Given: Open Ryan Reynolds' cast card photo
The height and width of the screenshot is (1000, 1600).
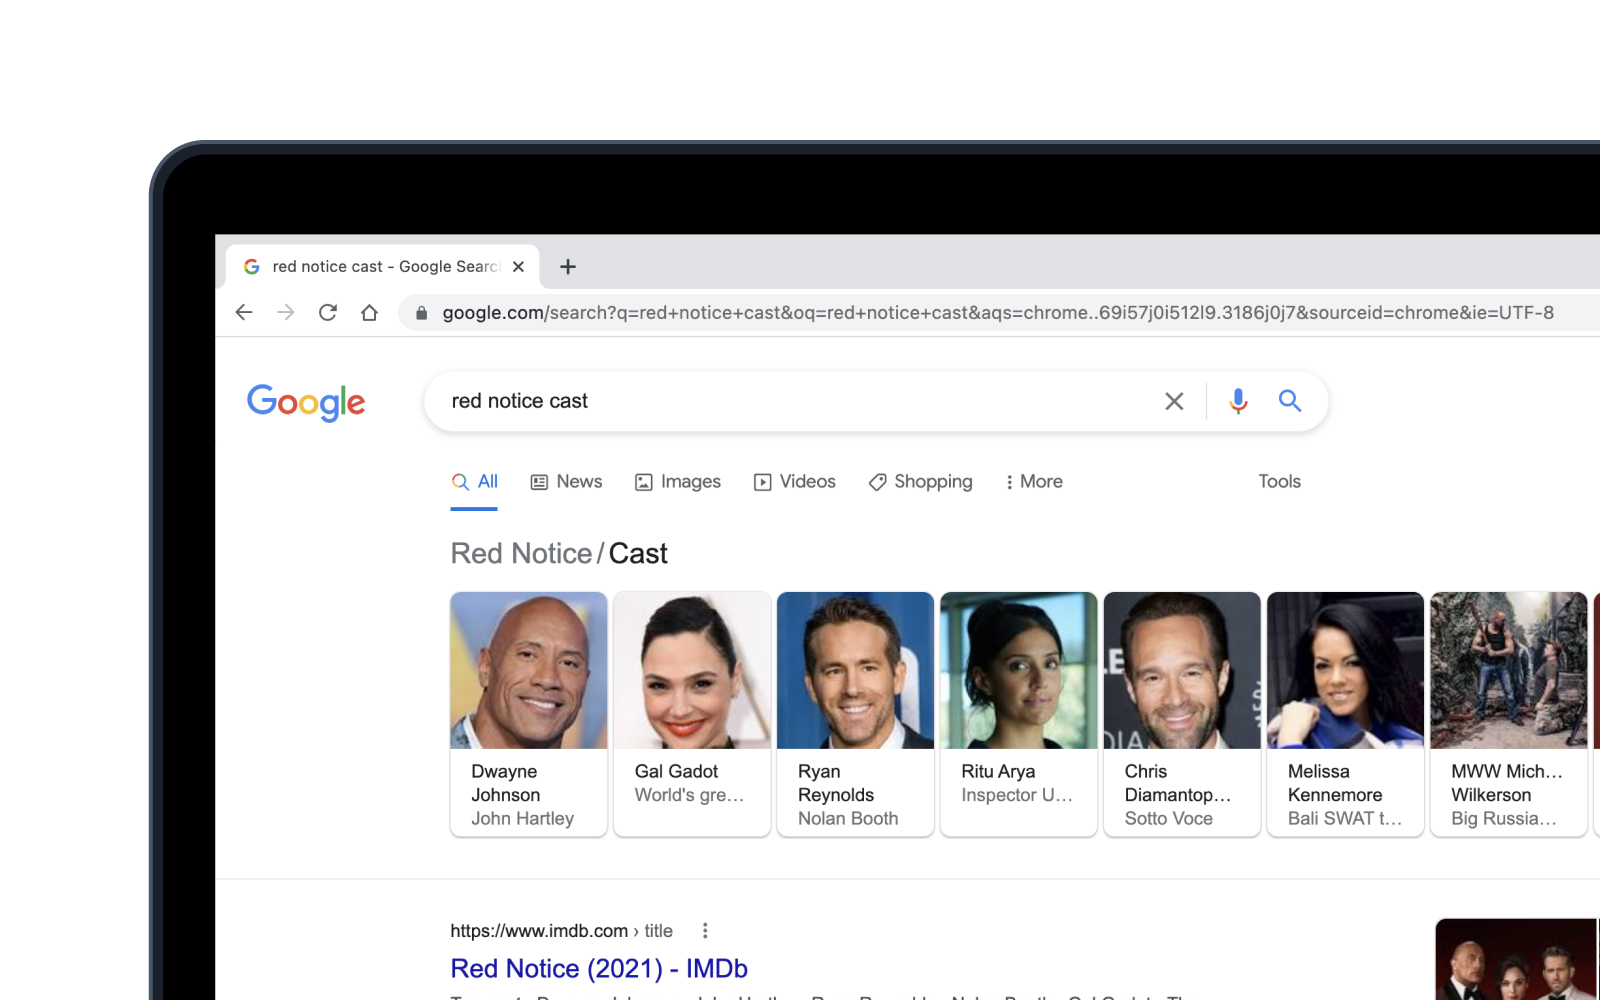Looking at the screenshot, I should point(855,670).
